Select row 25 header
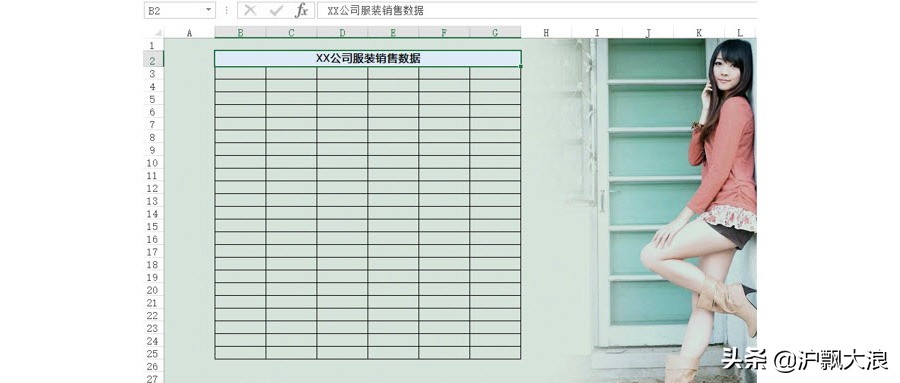 [152, 354]
